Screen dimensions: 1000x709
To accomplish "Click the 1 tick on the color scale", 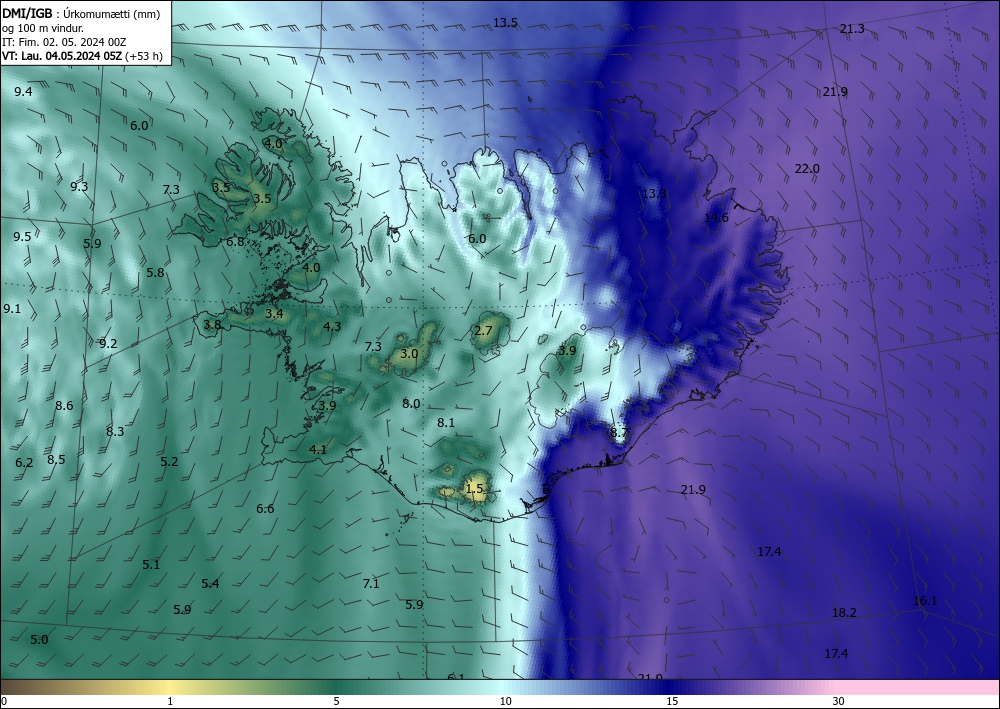I will [170, 702].
